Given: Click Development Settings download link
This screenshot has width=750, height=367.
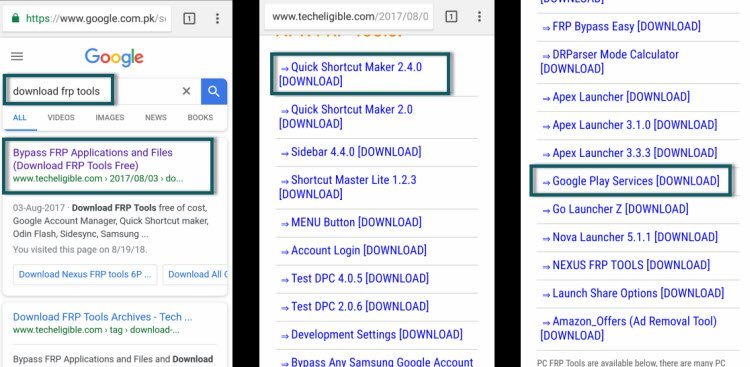Looking at the screenshot, I should click(x=371, y=334).
